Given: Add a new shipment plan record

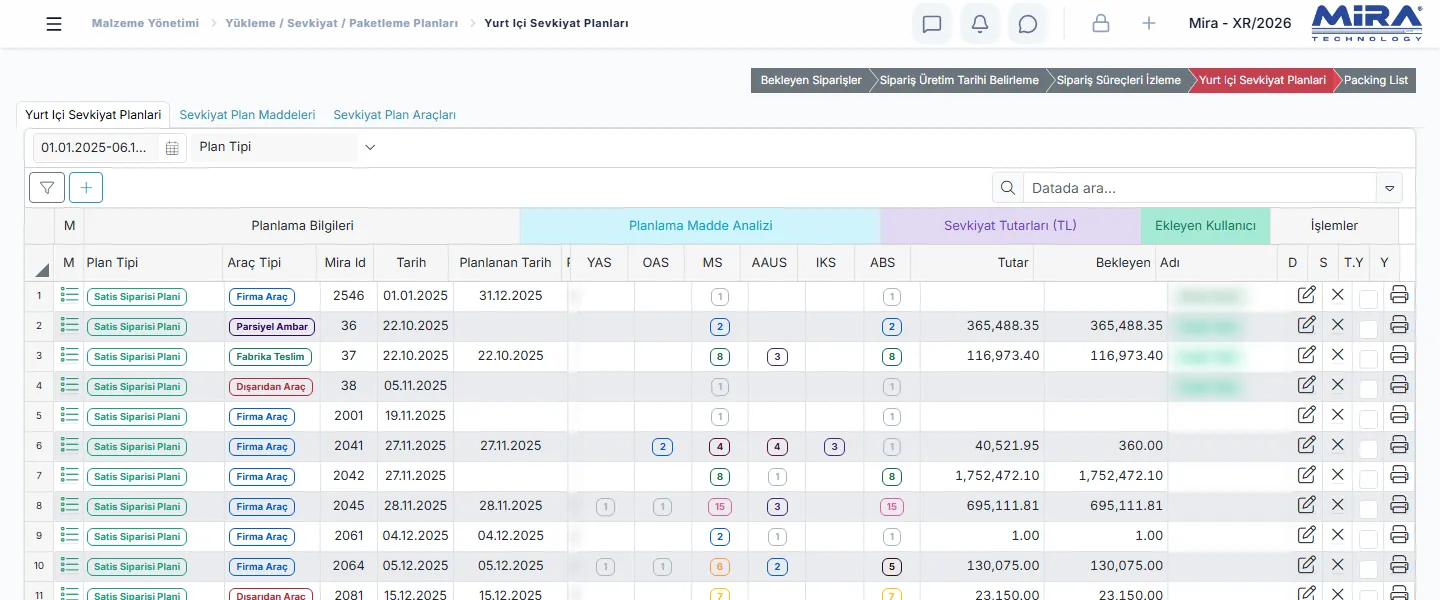Looking at the screenshot, I should tap(86, 187).
